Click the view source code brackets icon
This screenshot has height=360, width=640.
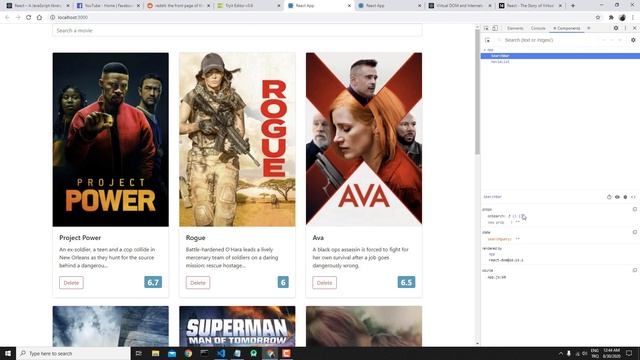633,197
